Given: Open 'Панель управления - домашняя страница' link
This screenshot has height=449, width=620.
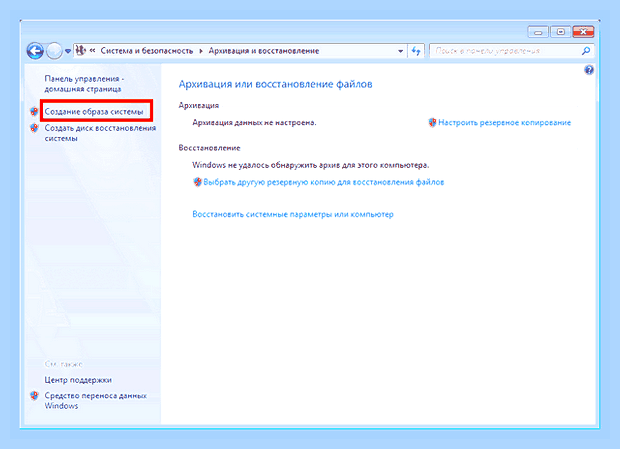Looking at the screenshot, I should click(x=84, y=84).
